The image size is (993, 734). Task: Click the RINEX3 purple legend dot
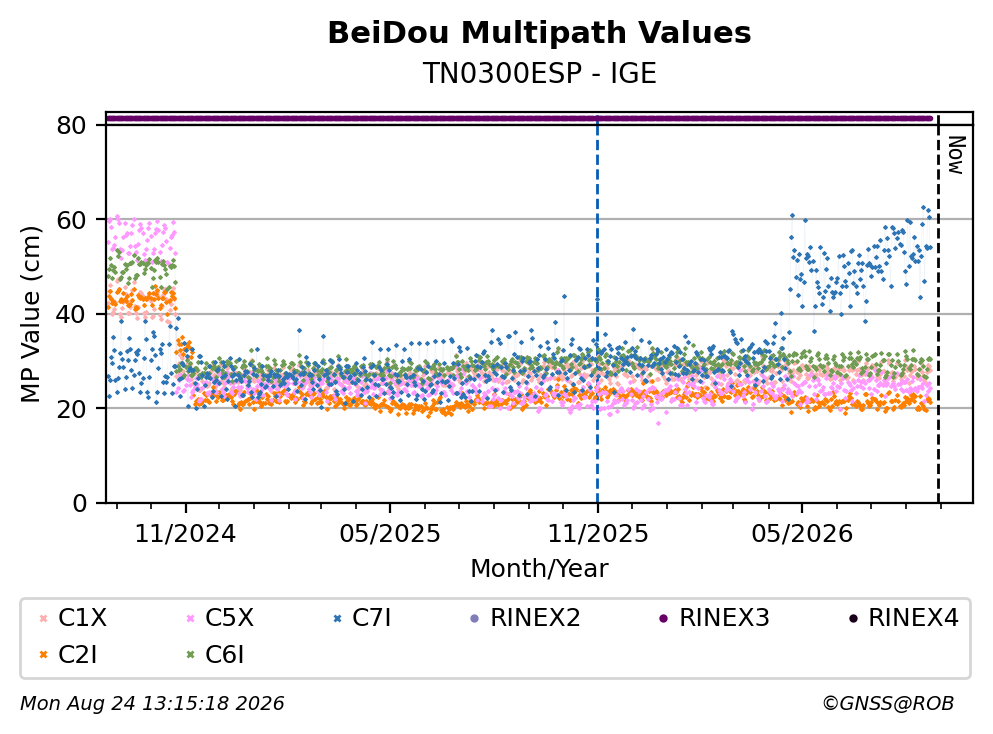click(664, 618)
